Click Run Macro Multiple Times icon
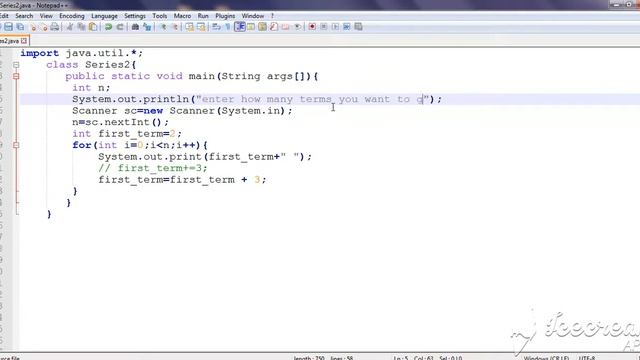 pyautogui.click(x=347, y=27)
